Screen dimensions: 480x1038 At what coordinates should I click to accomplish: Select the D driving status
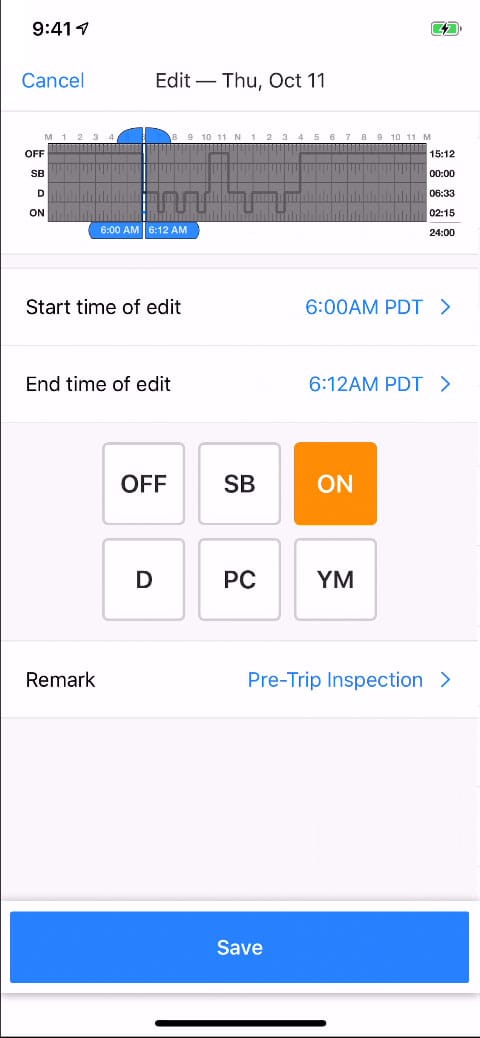tap(144, 580)
